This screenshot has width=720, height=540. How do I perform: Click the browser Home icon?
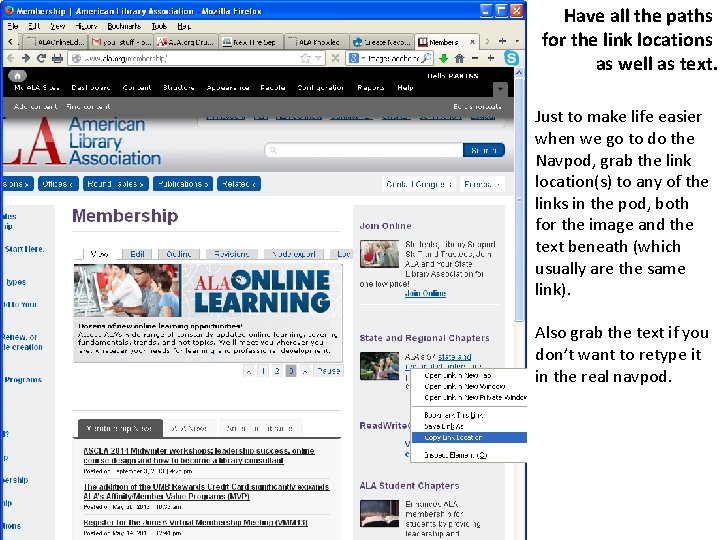coord(459,58)
